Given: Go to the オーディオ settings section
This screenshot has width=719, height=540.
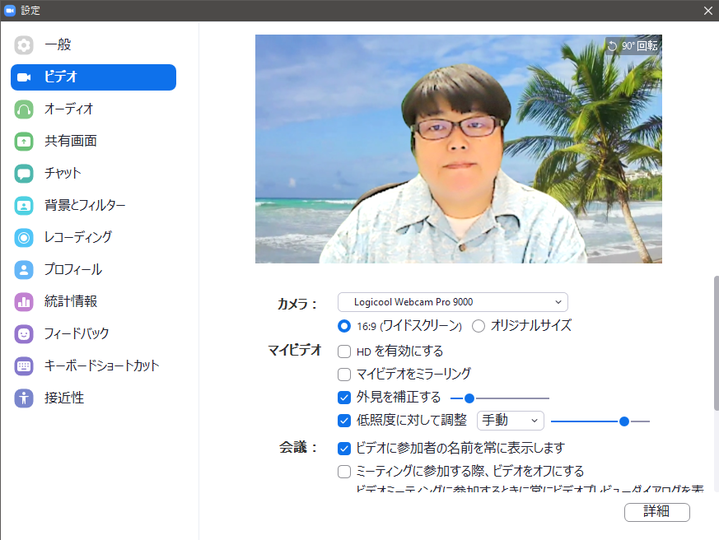Looking at the screenshot, I should pyautogui.click(x=93, y=109).
